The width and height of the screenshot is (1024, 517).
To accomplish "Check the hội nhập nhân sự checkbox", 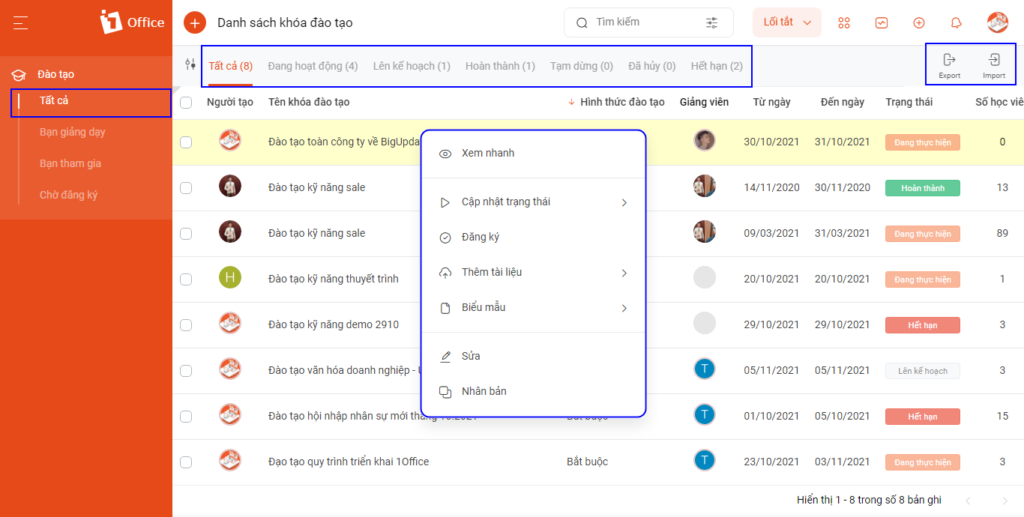I will [x=186, y=416].
